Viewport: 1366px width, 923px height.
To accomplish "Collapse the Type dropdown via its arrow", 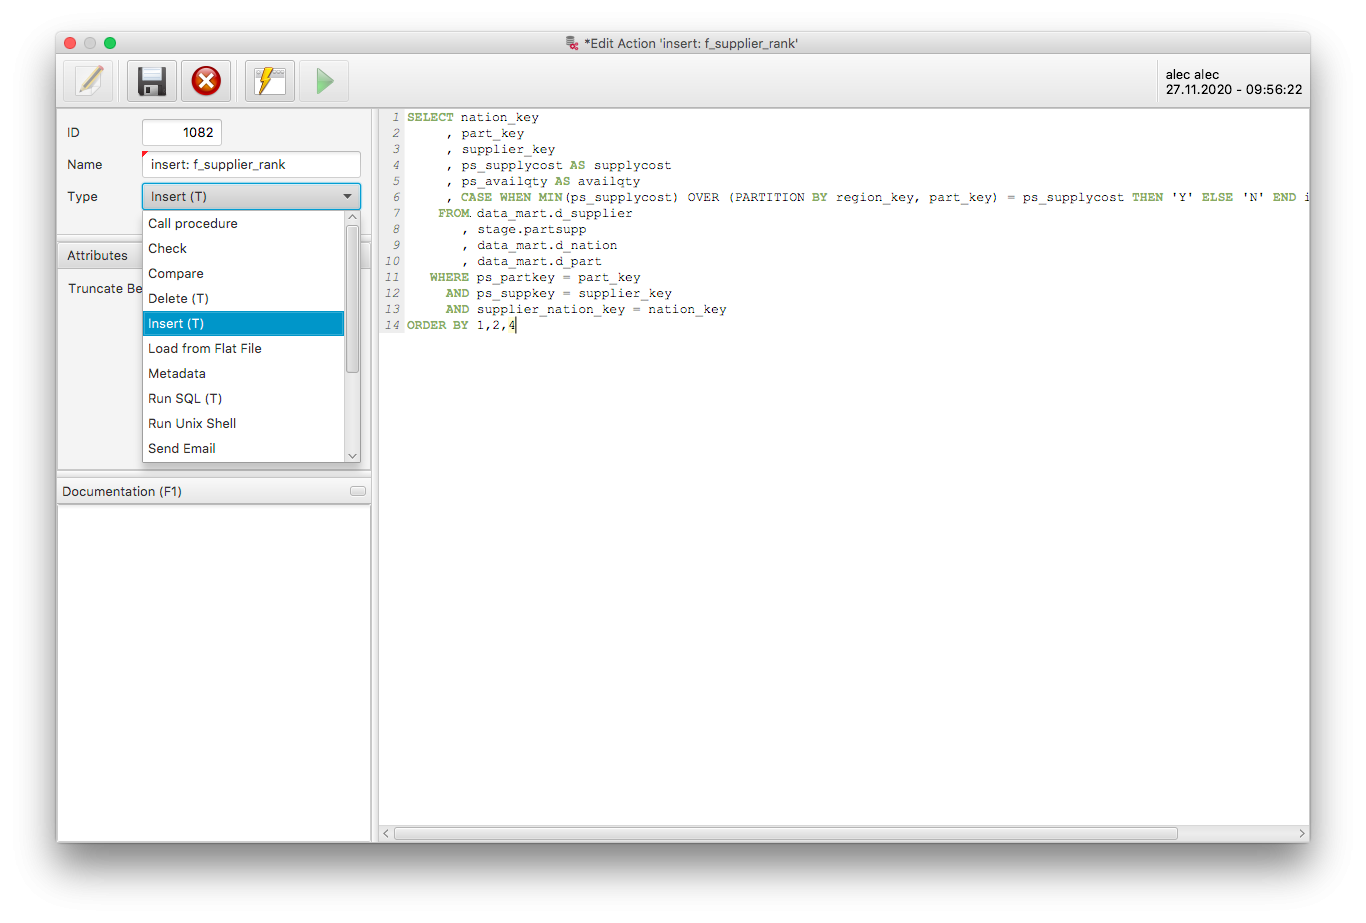I will coord(347,197).
